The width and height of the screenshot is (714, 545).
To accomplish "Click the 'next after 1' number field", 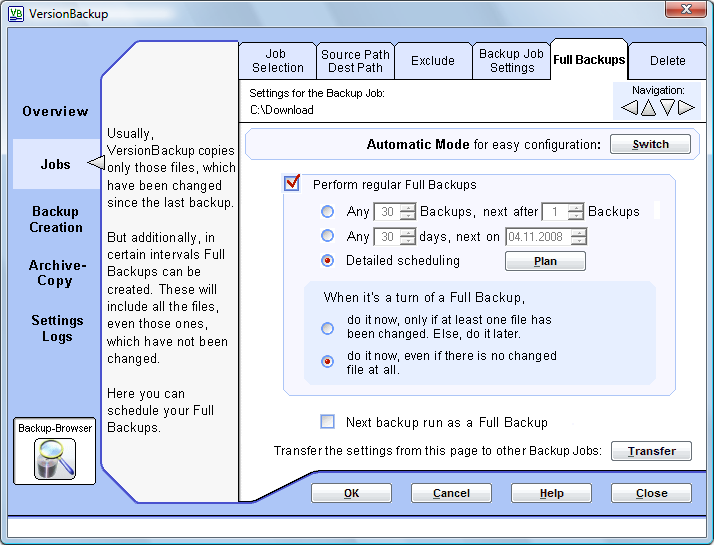I will point(555,212).
